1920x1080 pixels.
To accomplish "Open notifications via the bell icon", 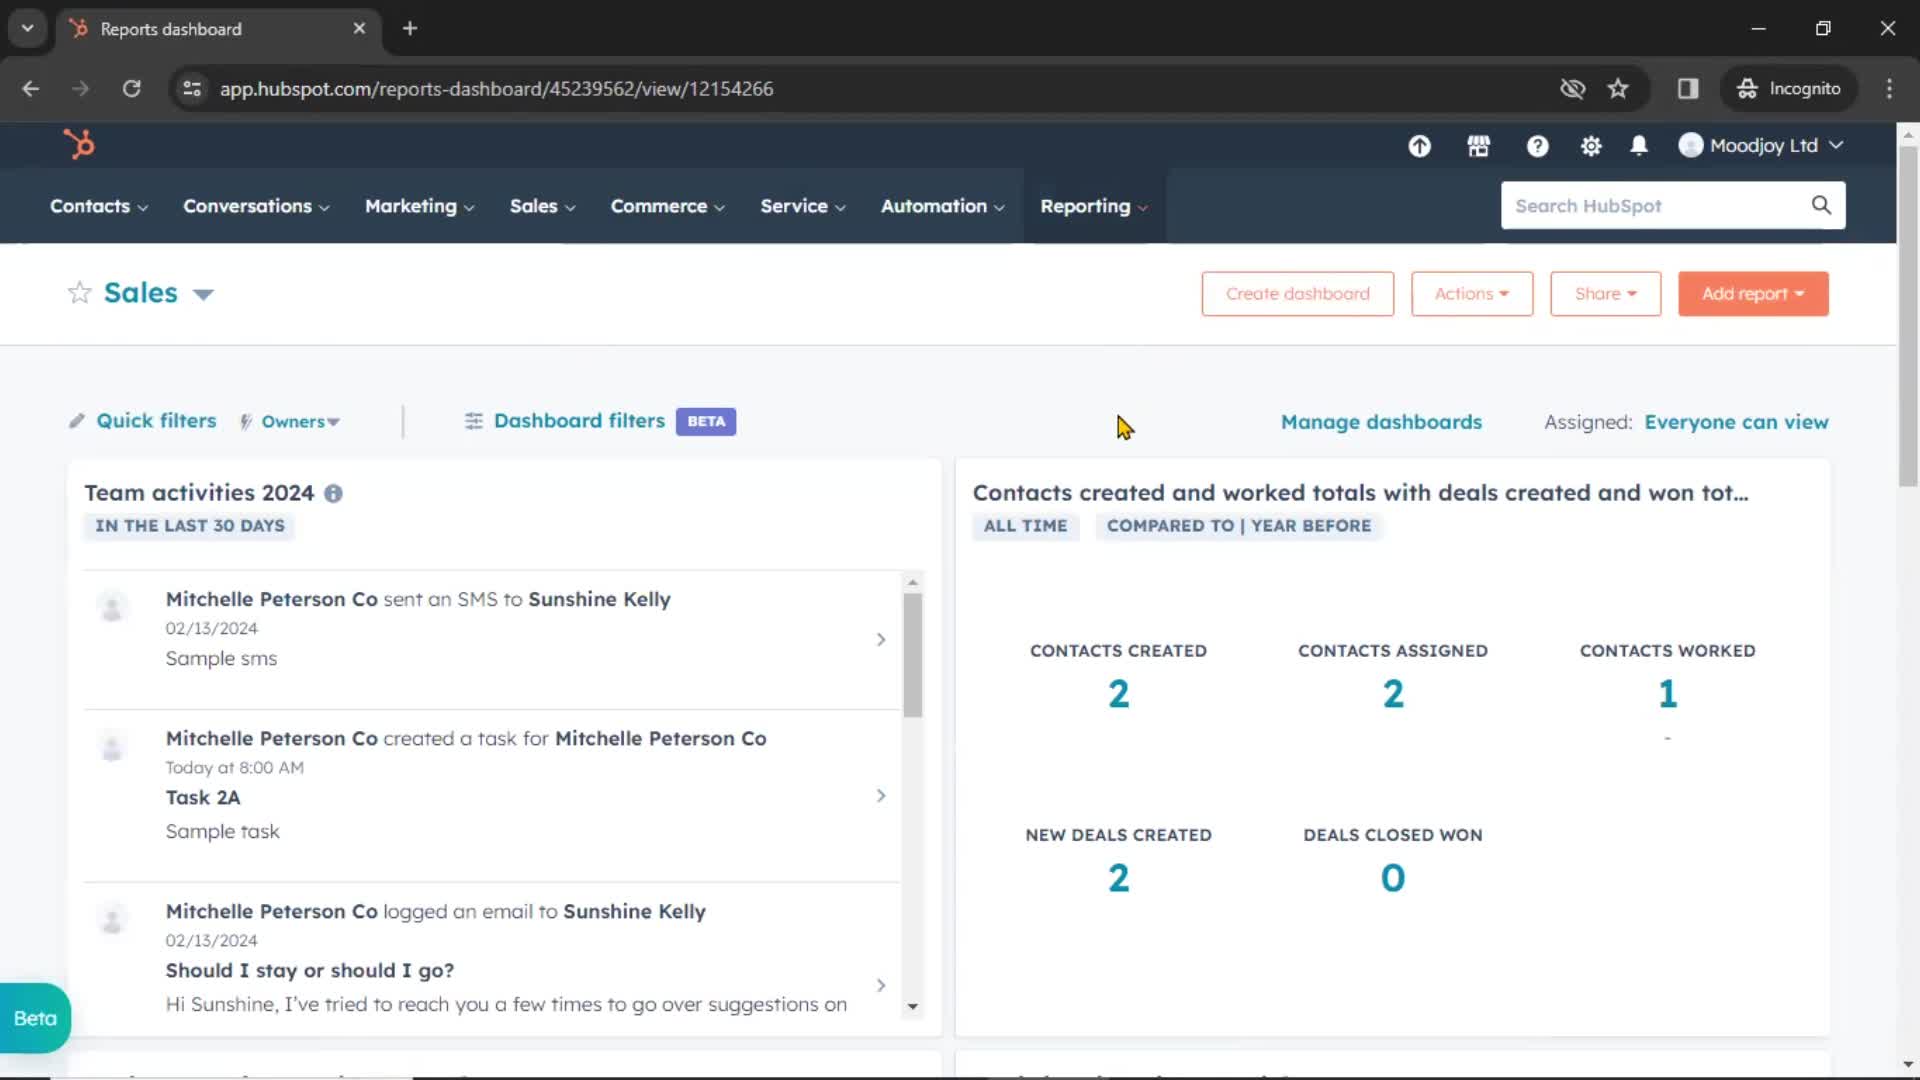I will (1639, 145).
